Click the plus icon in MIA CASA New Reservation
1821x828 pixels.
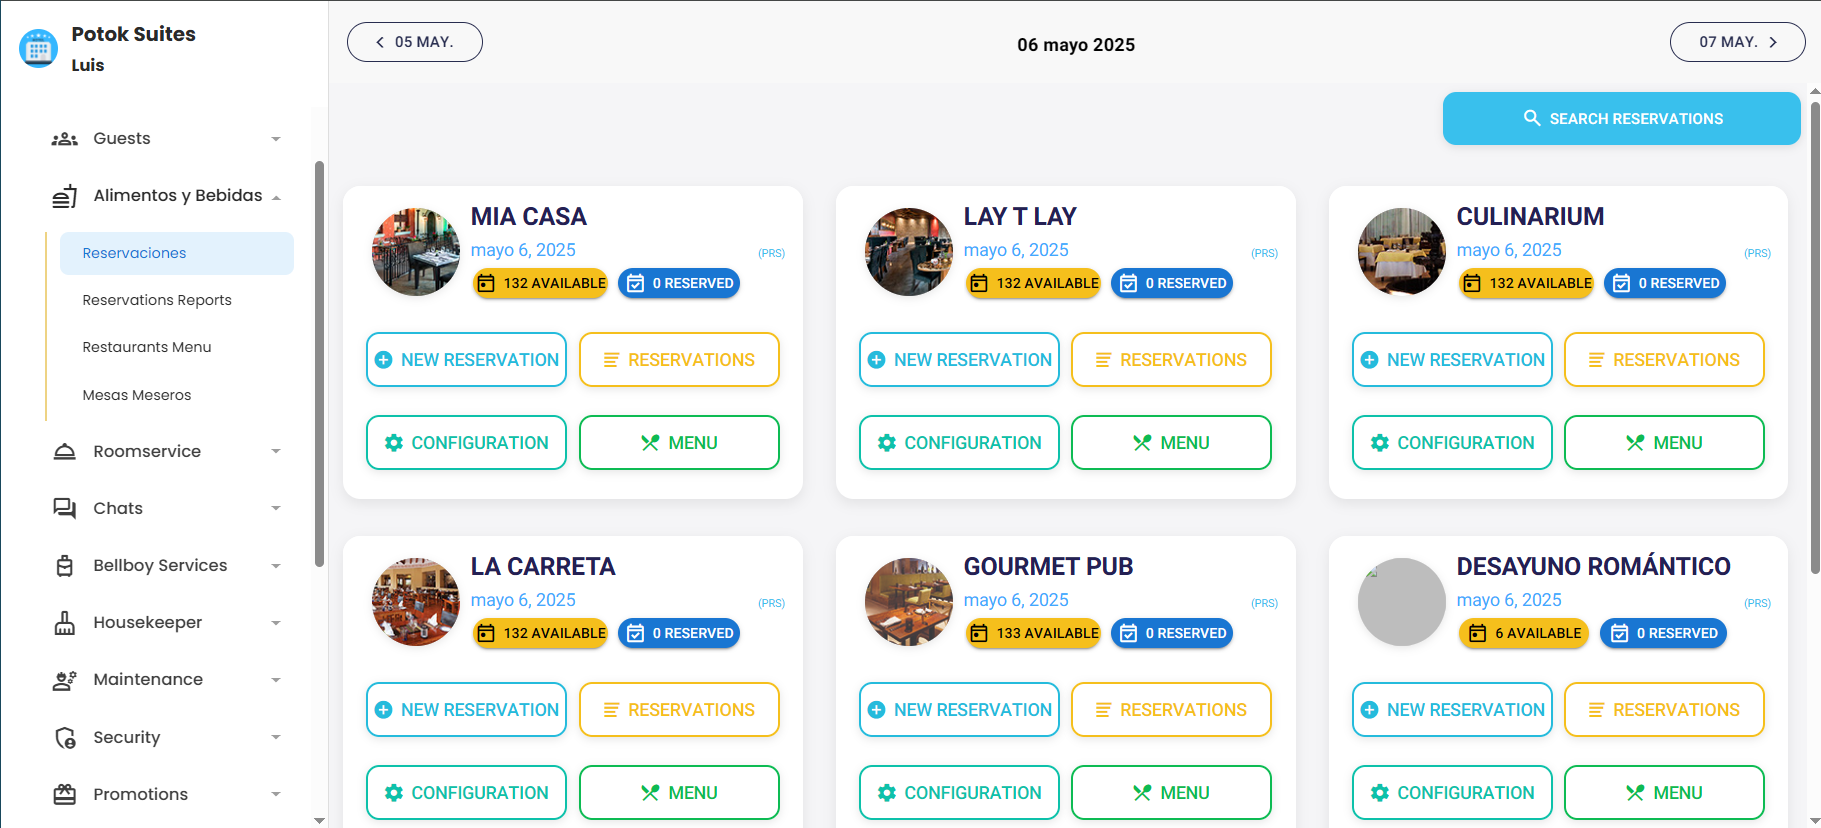coord(383,360)
